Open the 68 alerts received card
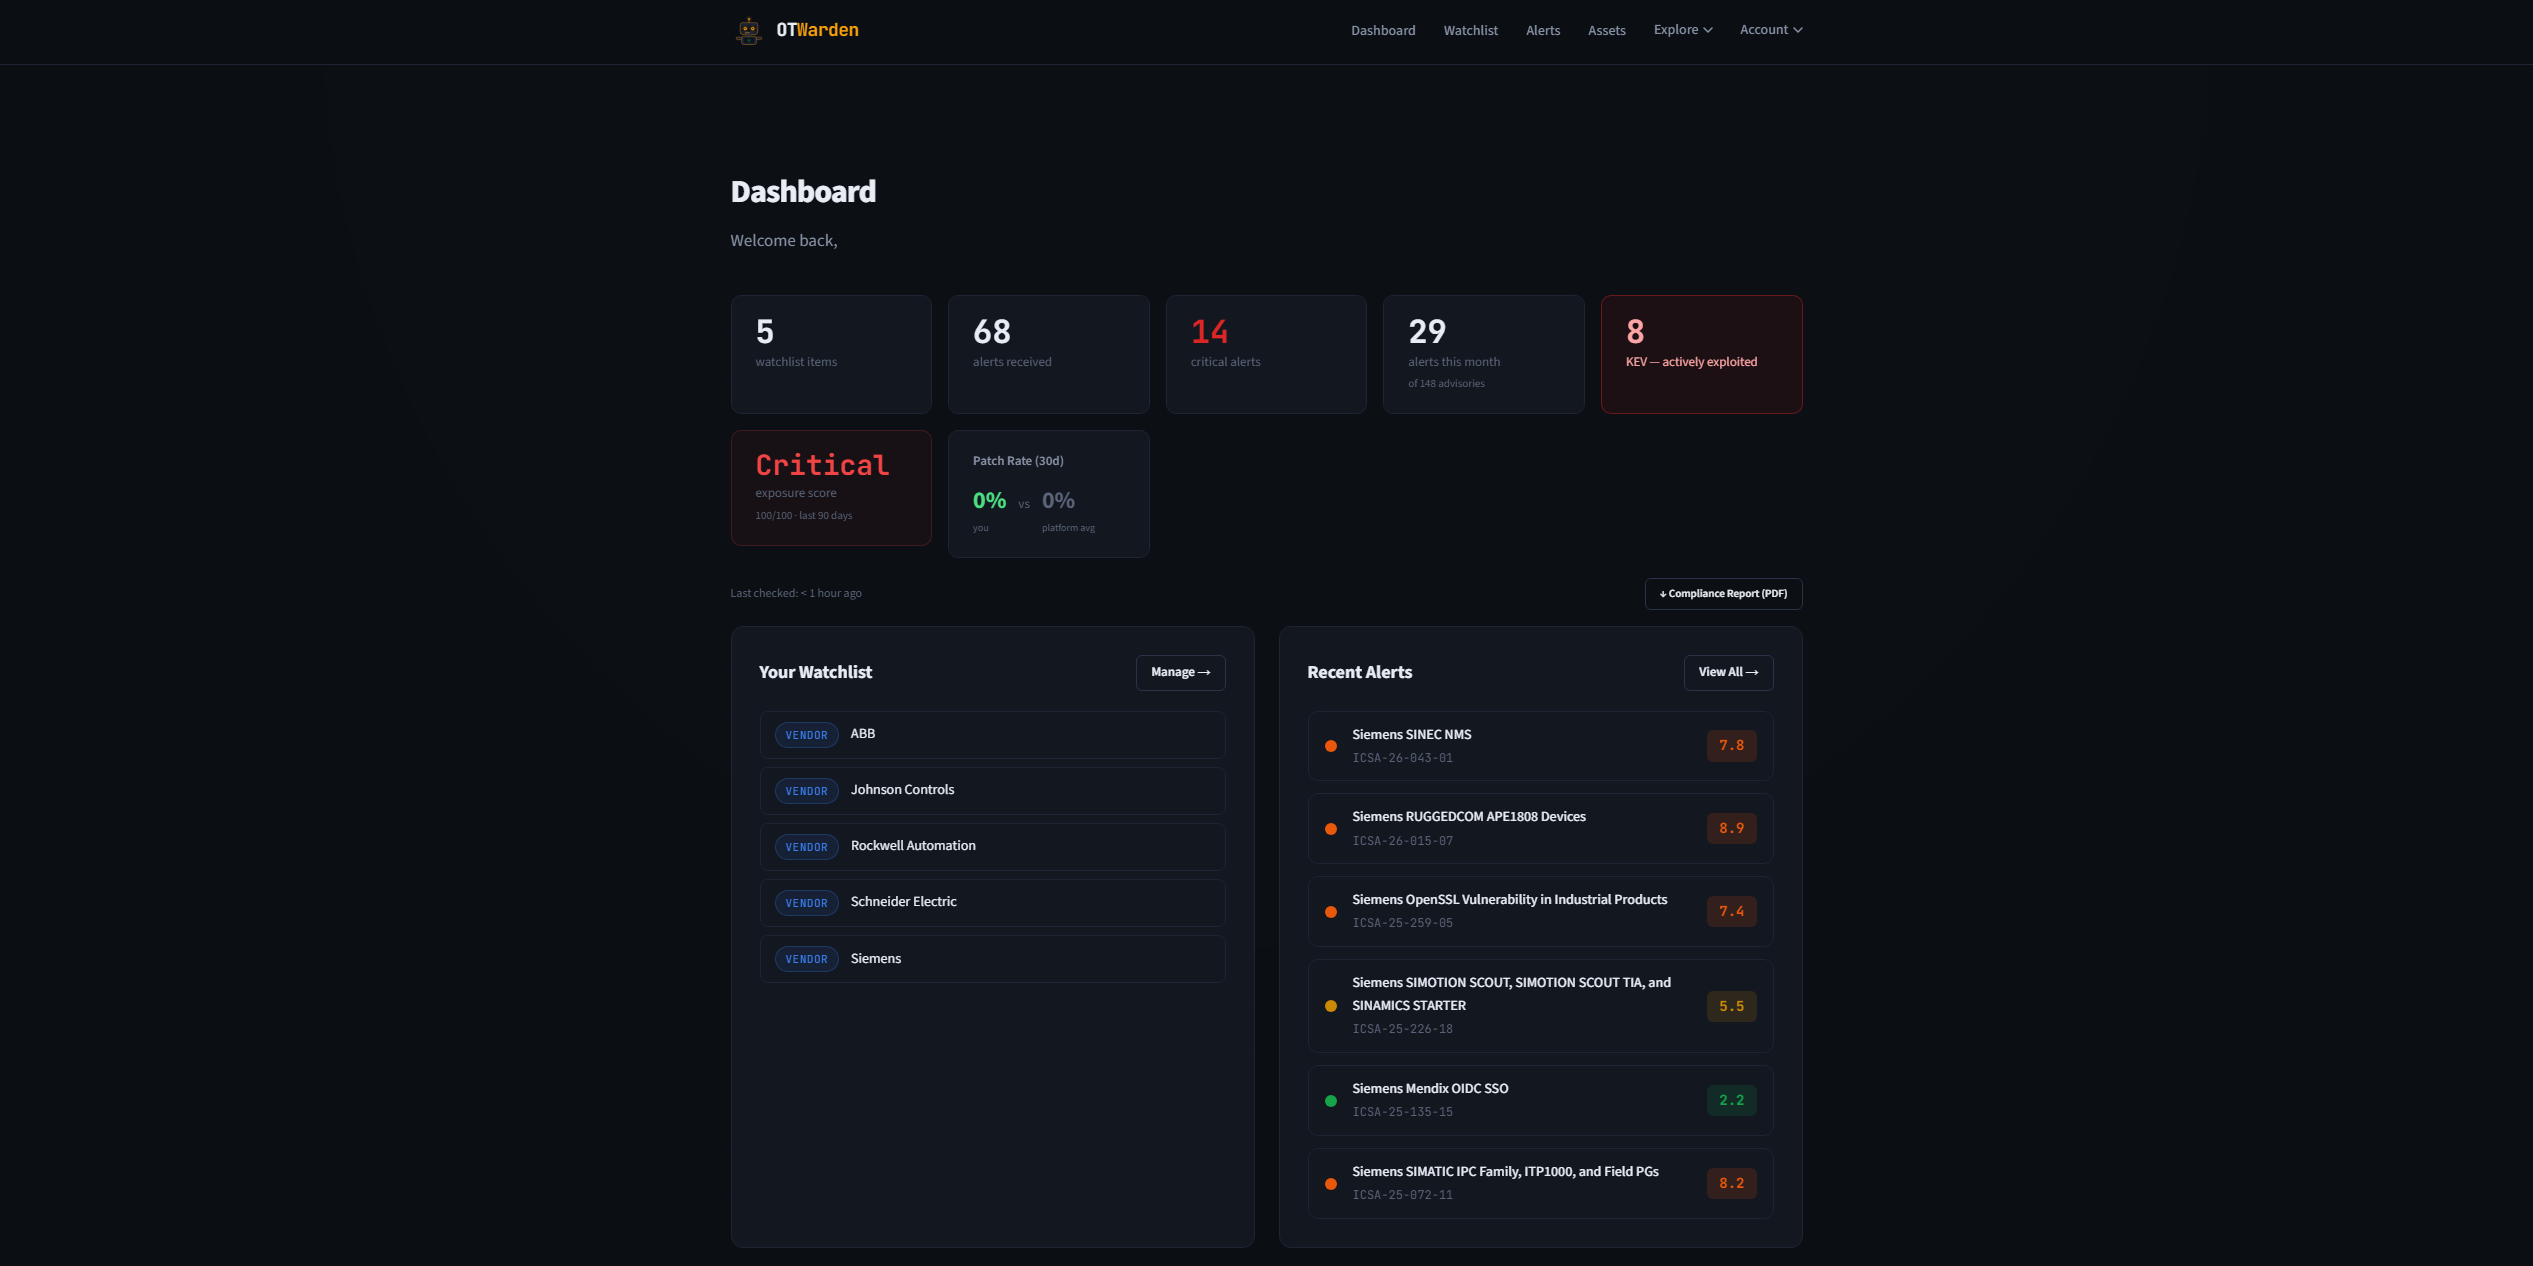Image resolution: width=2533 pixels, height=1266 pixels. (1048, 354)
